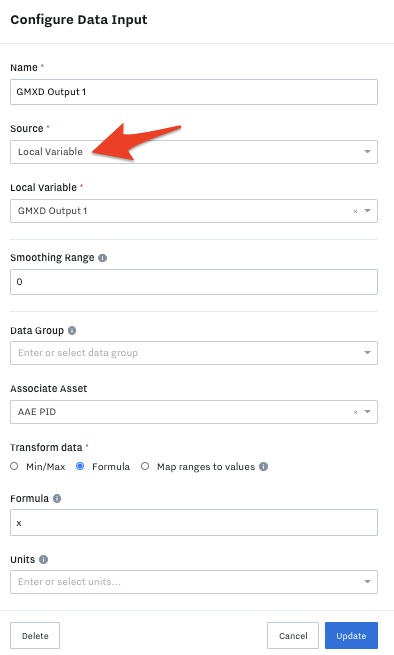The width and height of the screenshot is (394, 655).
Task: Click the Data Group info icon
Action: [72, 330]
